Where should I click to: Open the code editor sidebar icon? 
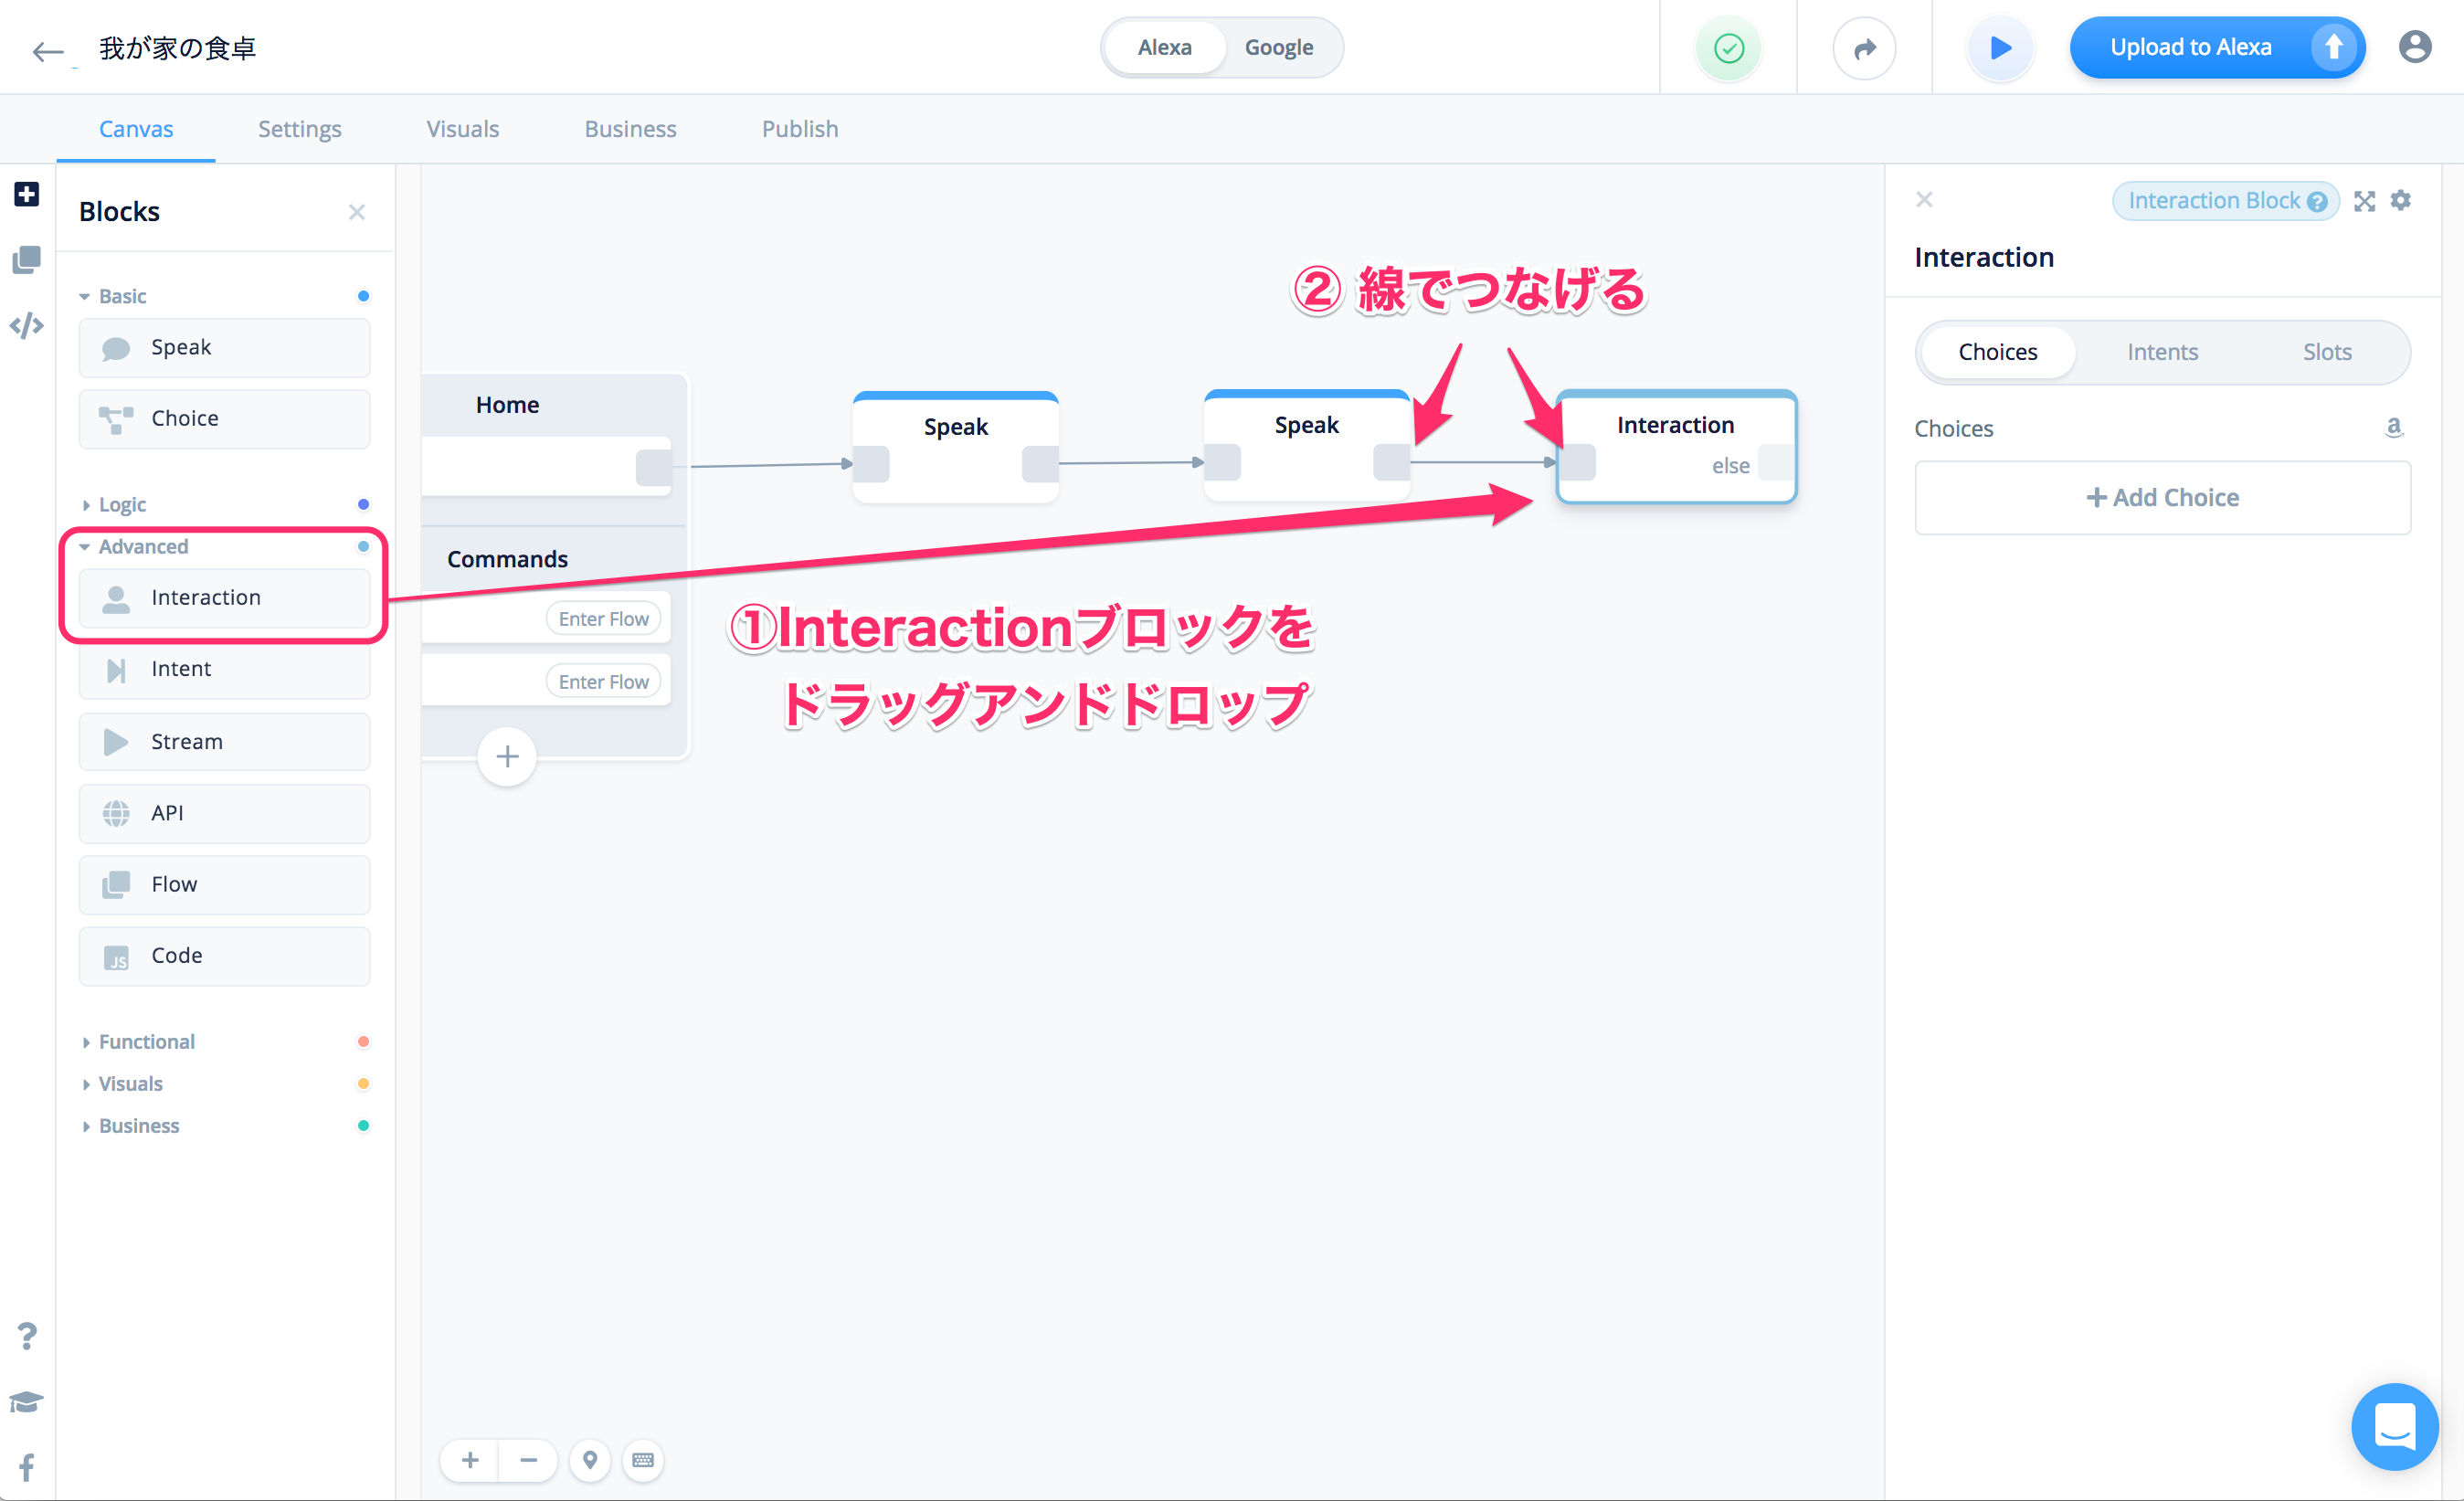[26, 325]
